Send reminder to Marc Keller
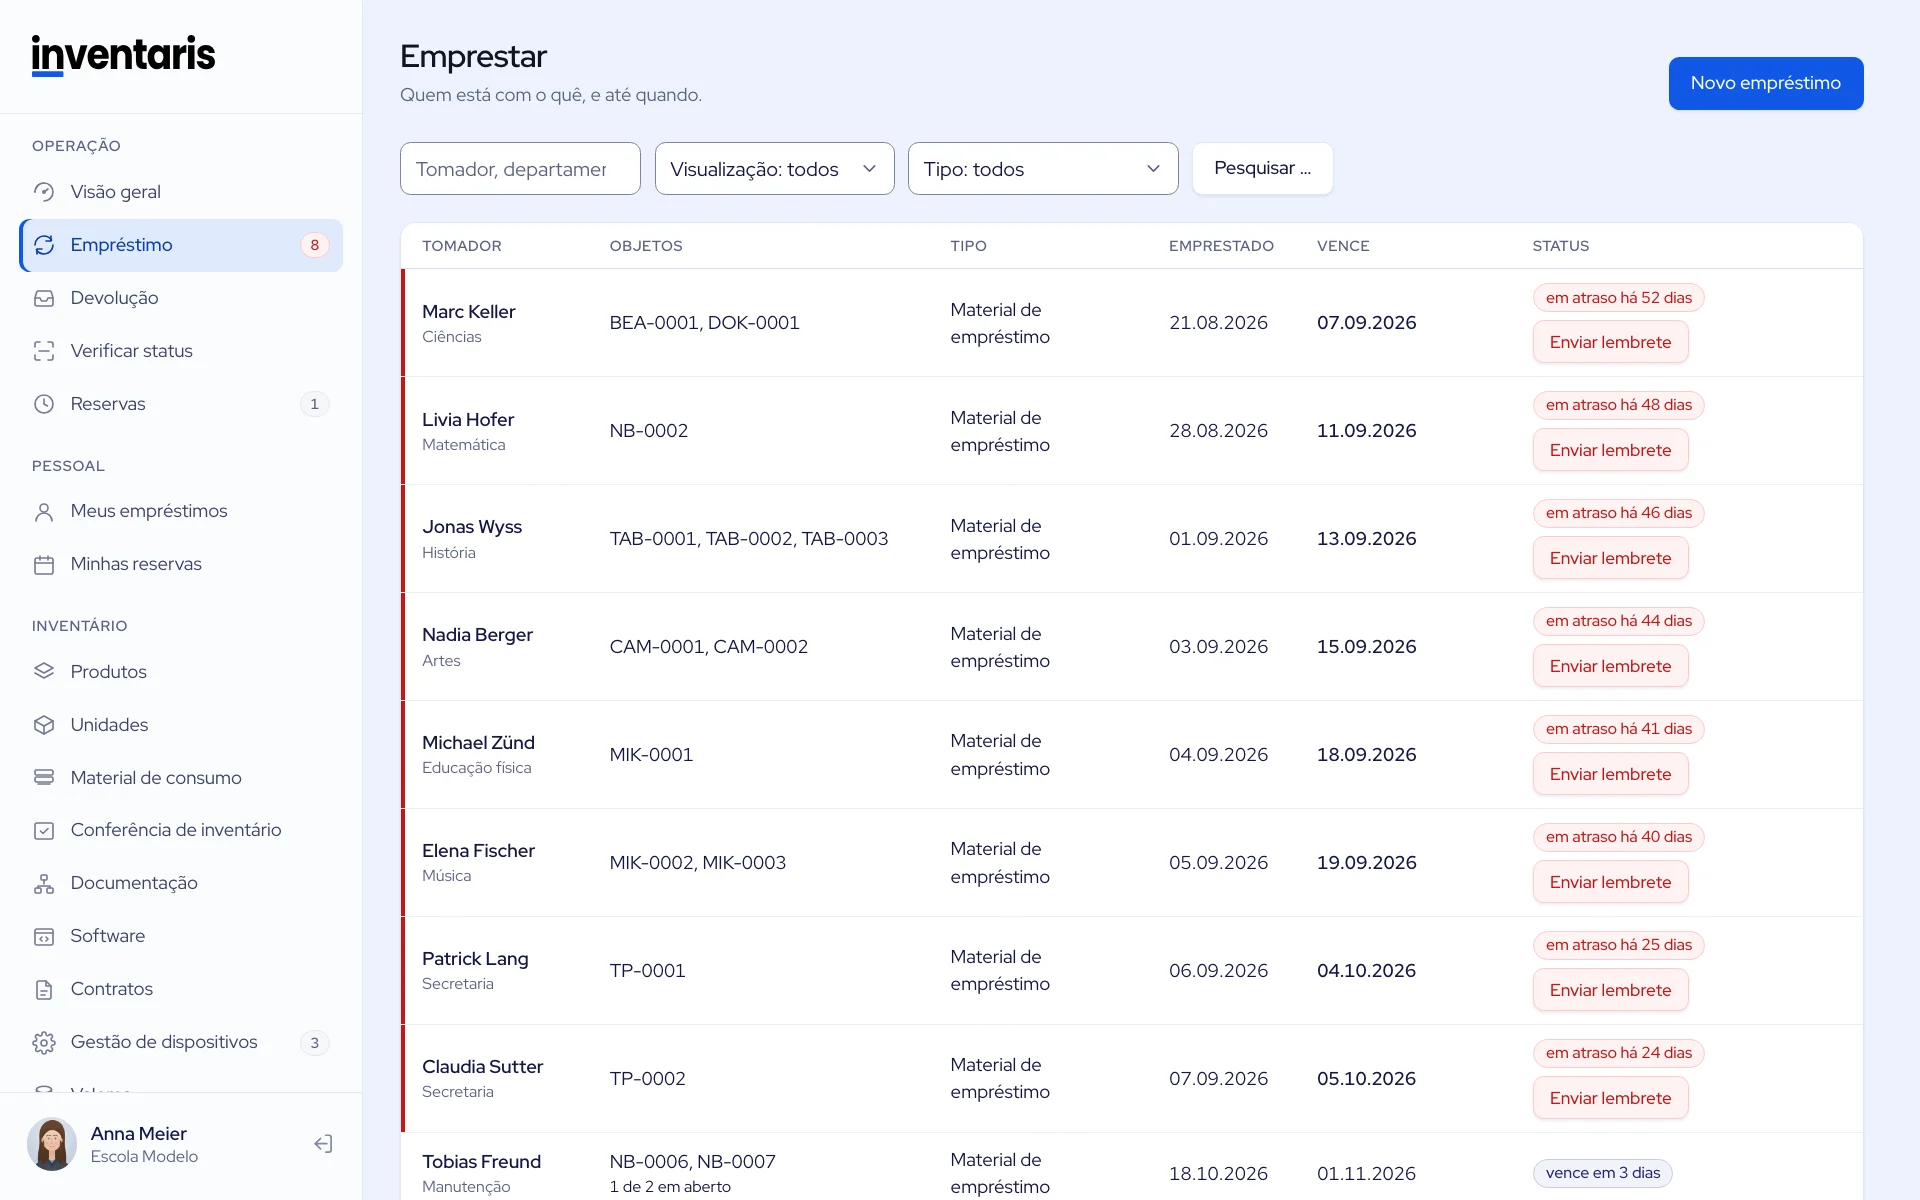 point(1610,342)
